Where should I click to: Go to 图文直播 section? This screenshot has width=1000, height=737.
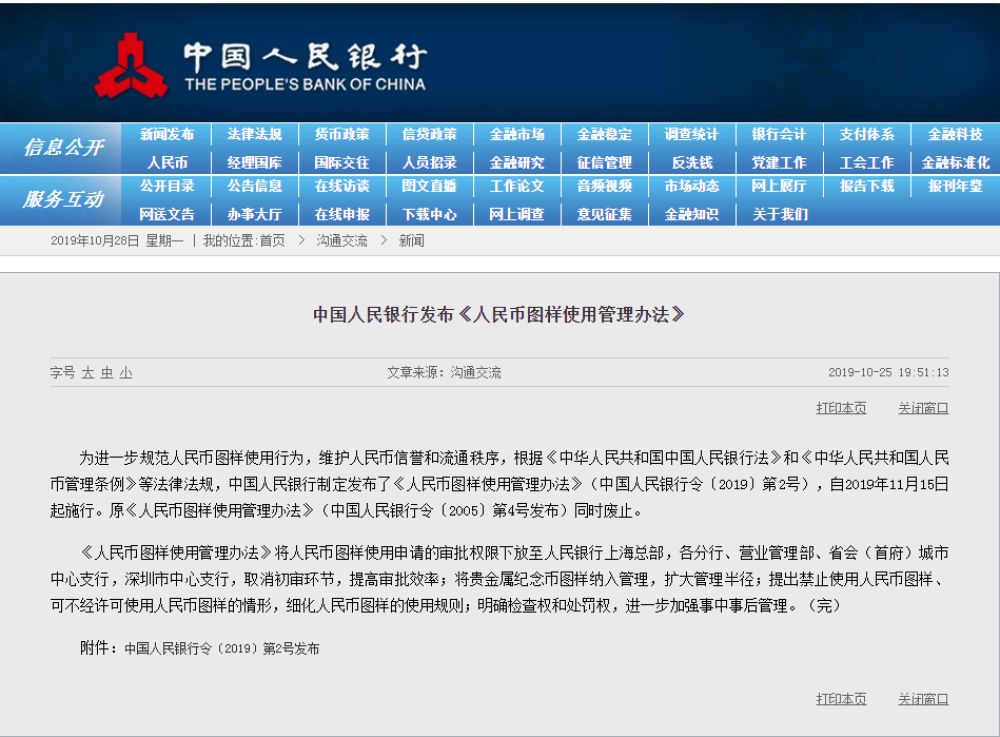pos(429,186)
